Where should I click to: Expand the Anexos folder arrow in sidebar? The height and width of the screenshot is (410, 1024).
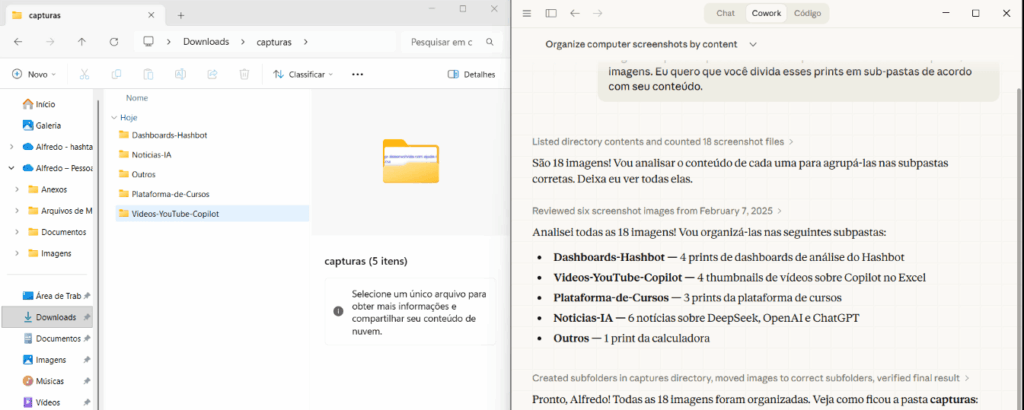tap(17, 189)
